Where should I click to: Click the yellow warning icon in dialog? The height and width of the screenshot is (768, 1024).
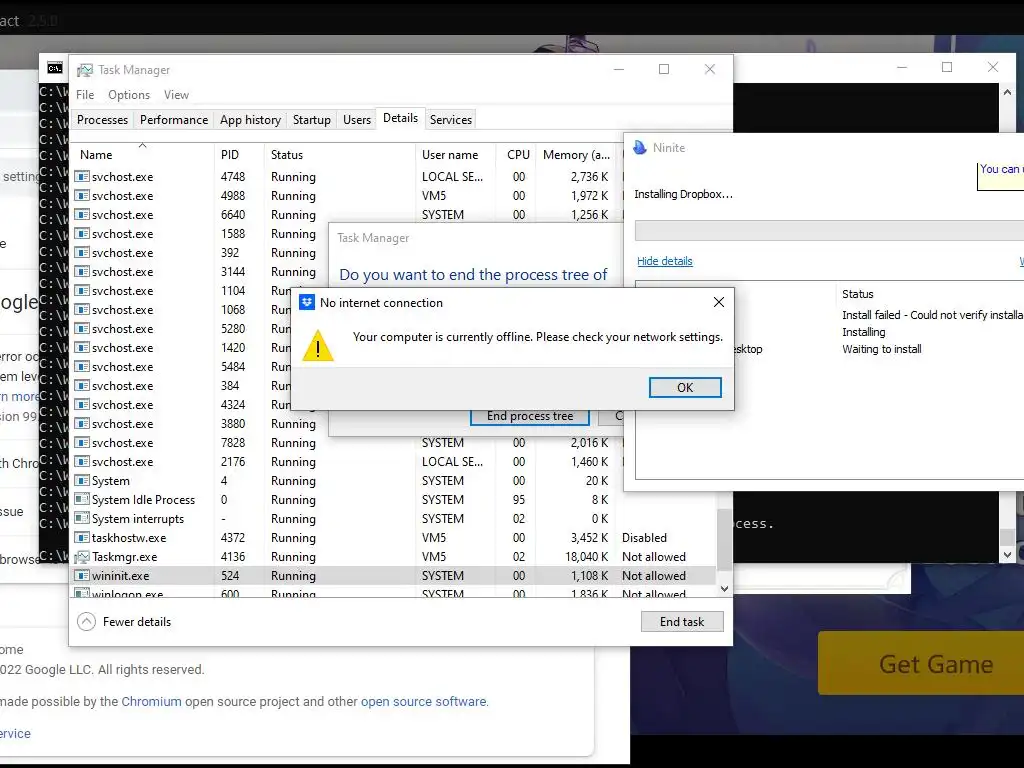[x=318, y=345]
